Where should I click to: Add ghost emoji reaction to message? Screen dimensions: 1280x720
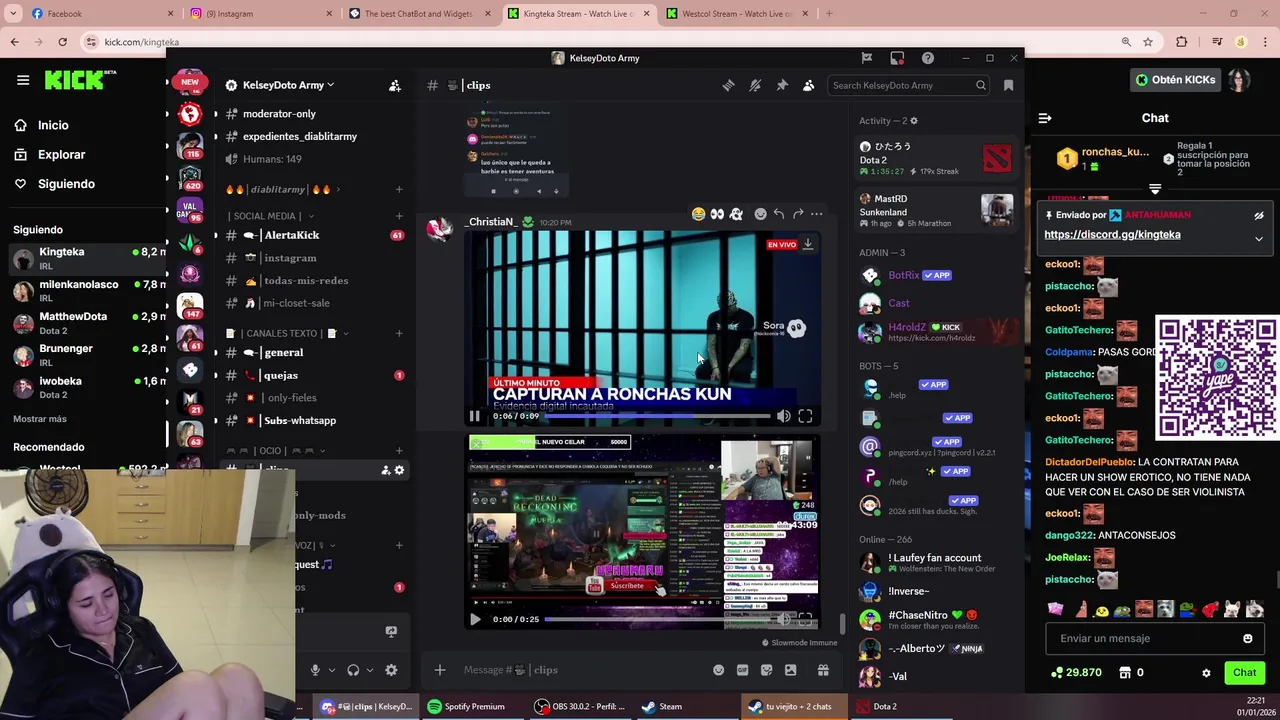[x=736, y=214]
